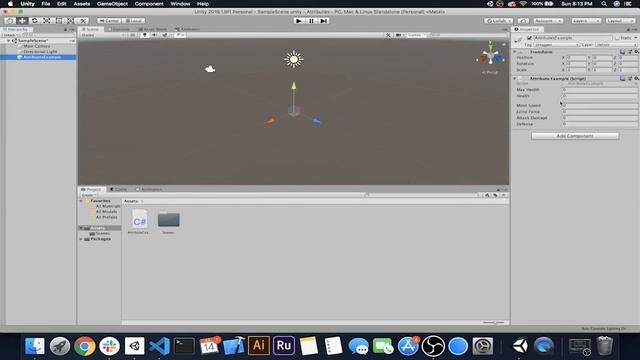Open the Gizmos dropdown in Scene view
640x360 pixels.
[416, 35]
